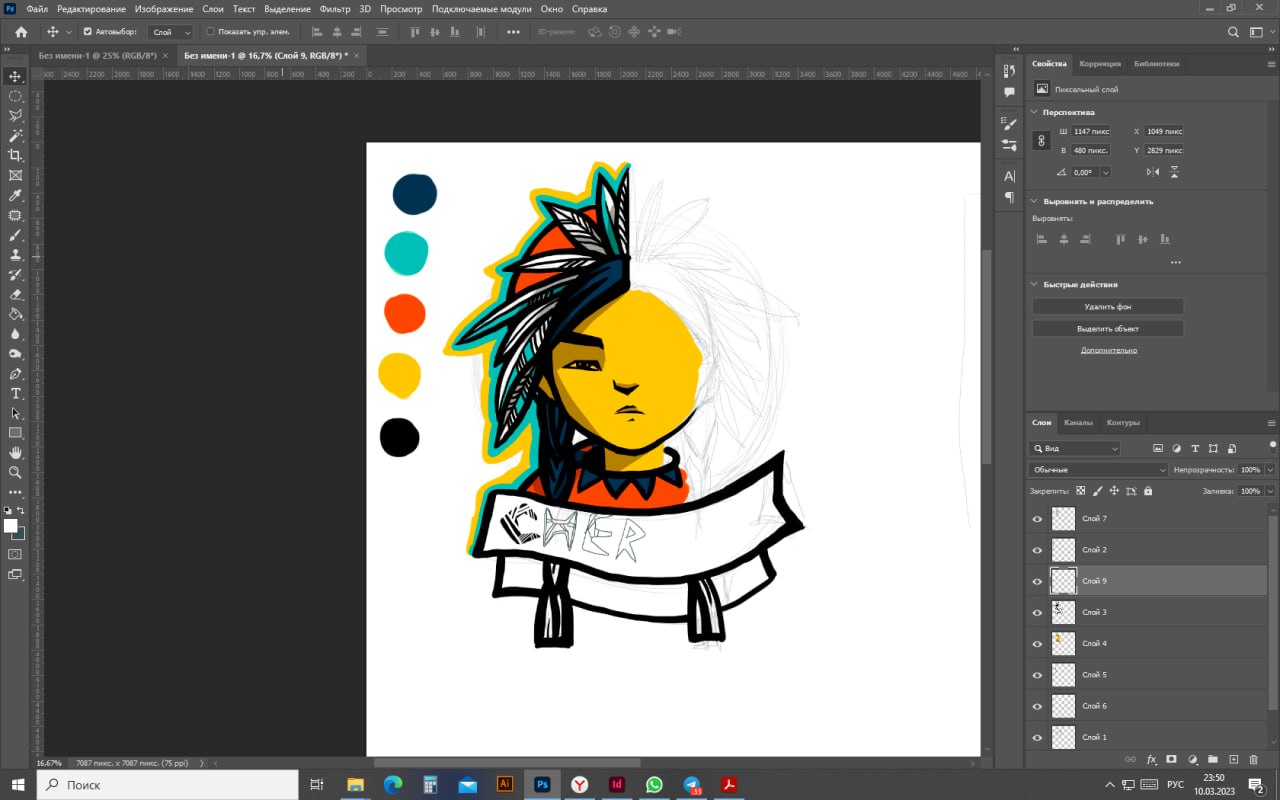This screenshot has height=800, width=1280.
Task: Select the Rectangle shape tool
Action: tap(15, 433)
